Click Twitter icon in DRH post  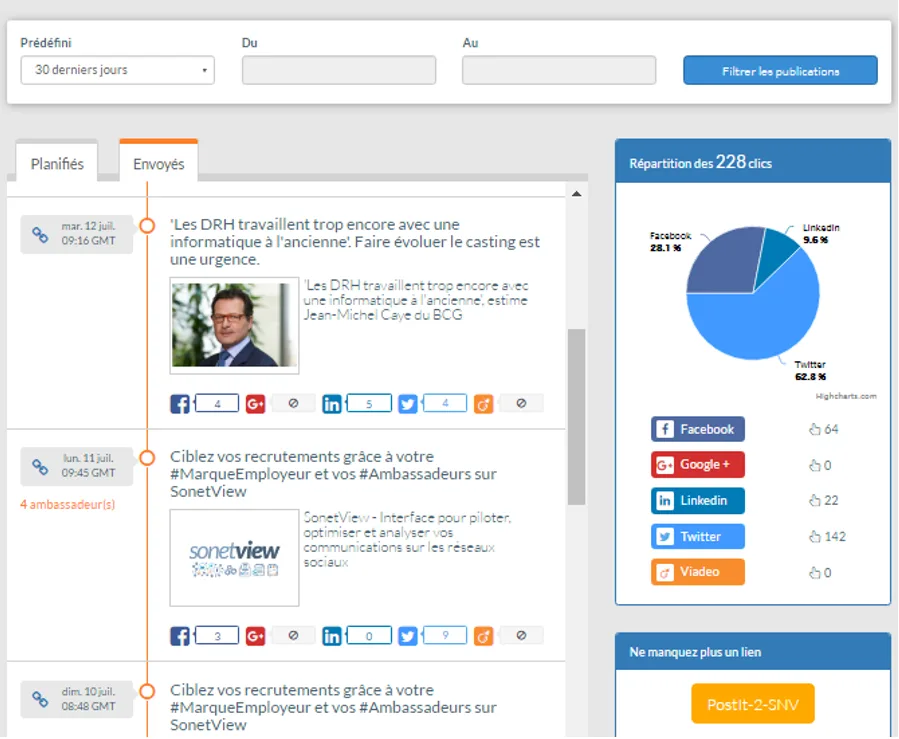408,404
